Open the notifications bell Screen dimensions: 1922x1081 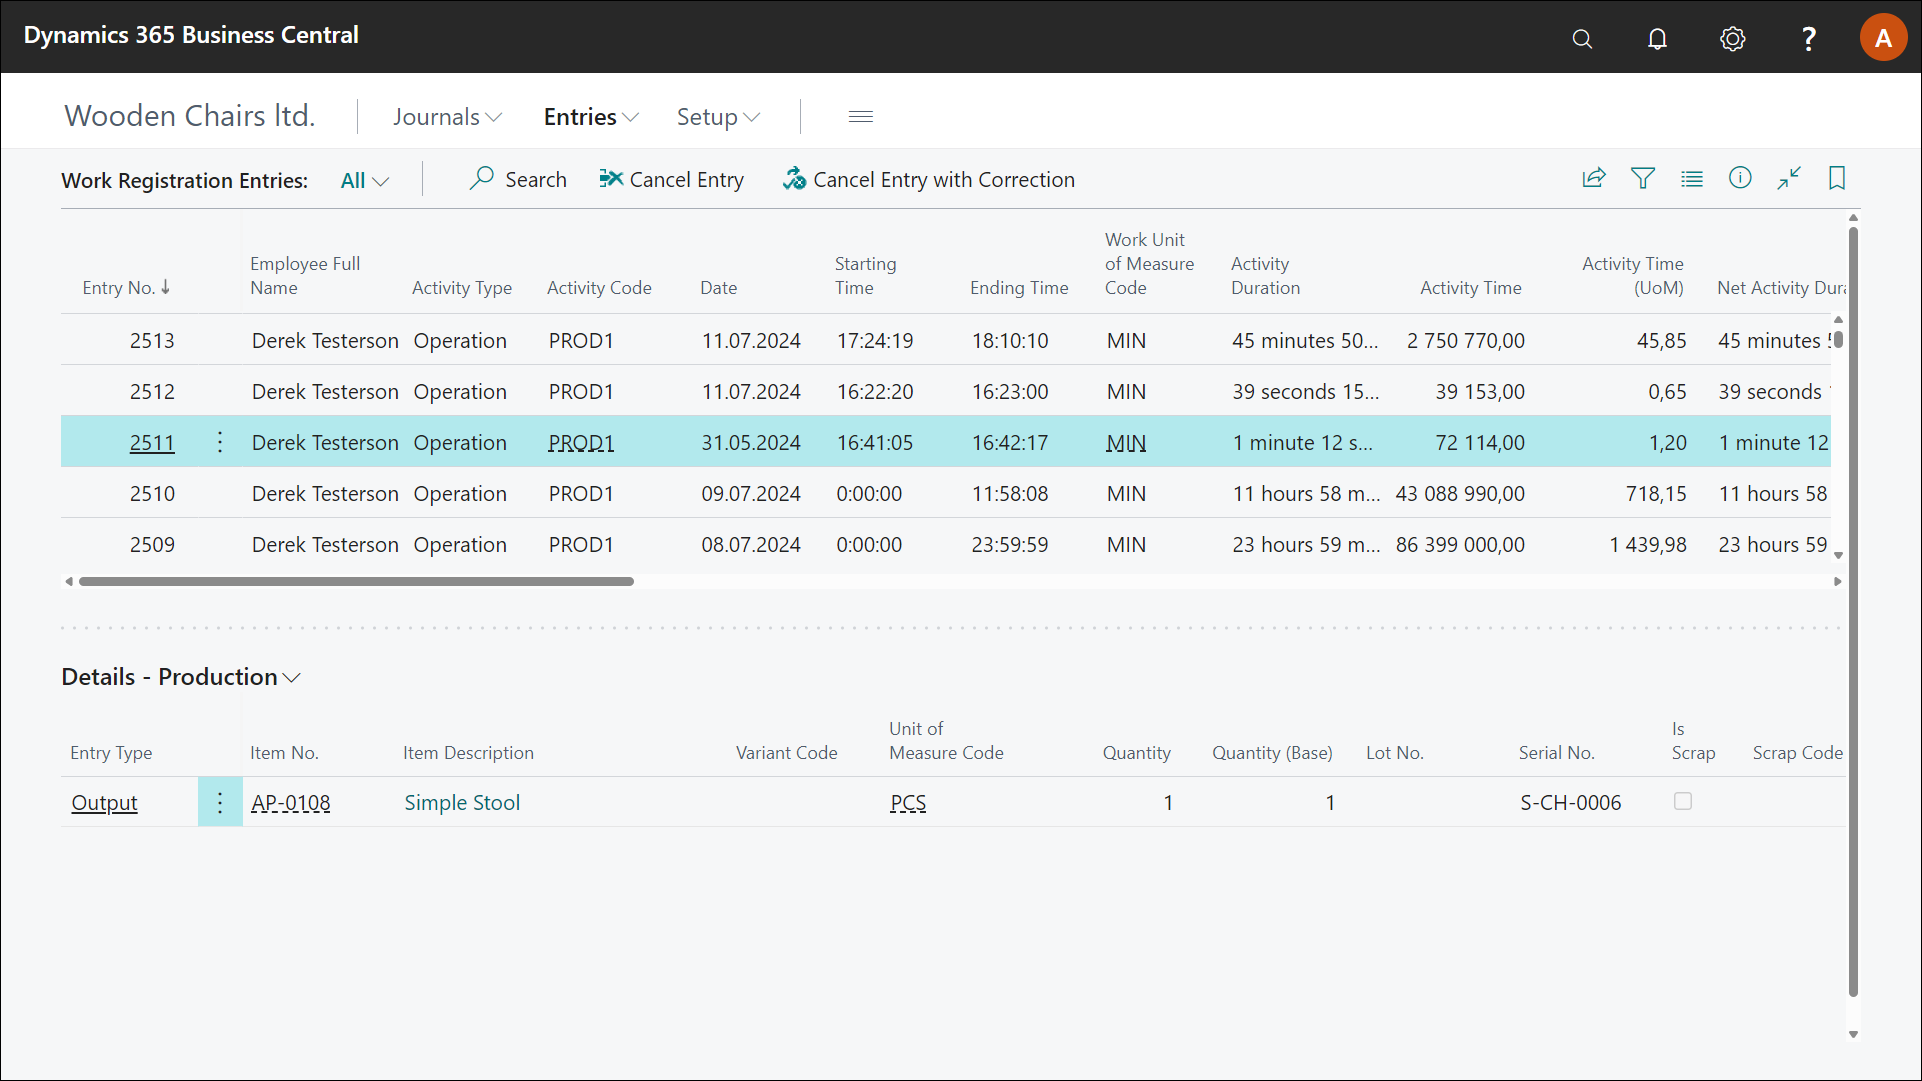(1657, 38)
